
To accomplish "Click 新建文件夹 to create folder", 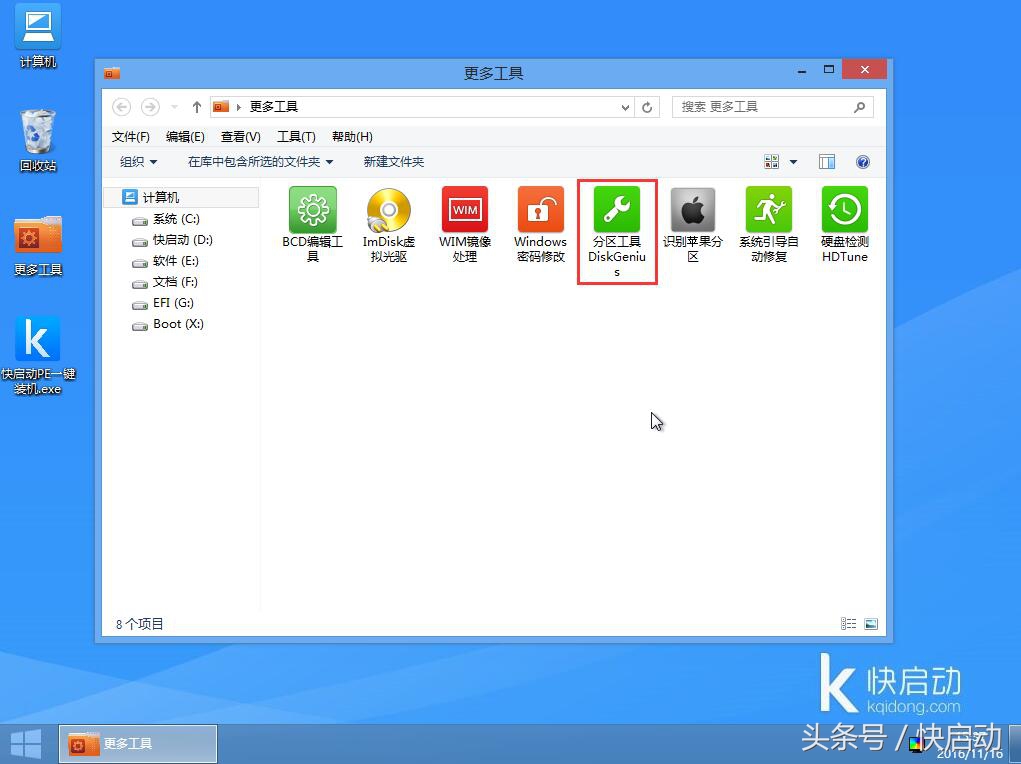I will point(394,161).
